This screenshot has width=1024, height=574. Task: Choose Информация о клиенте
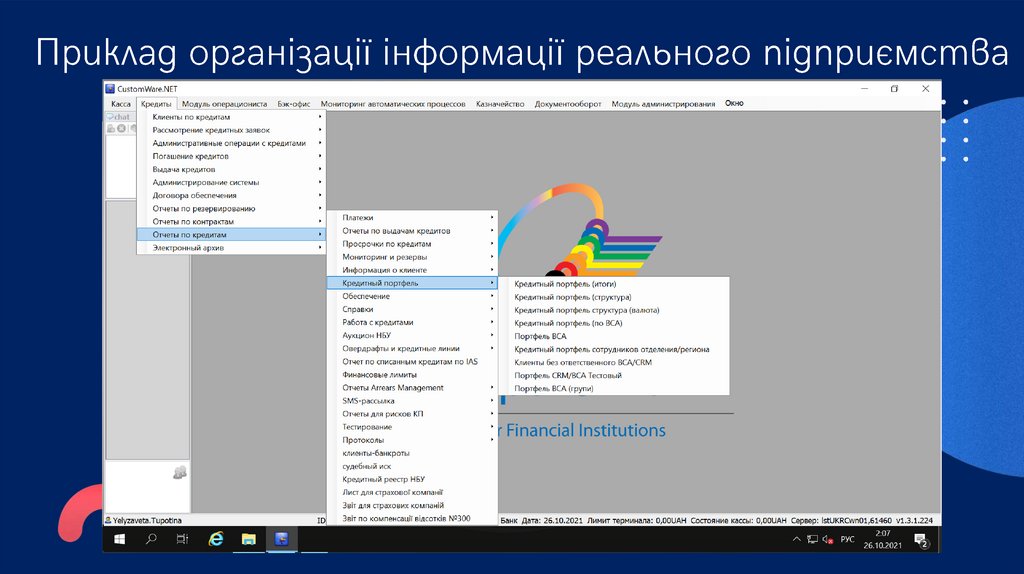[x=412, y=270]
